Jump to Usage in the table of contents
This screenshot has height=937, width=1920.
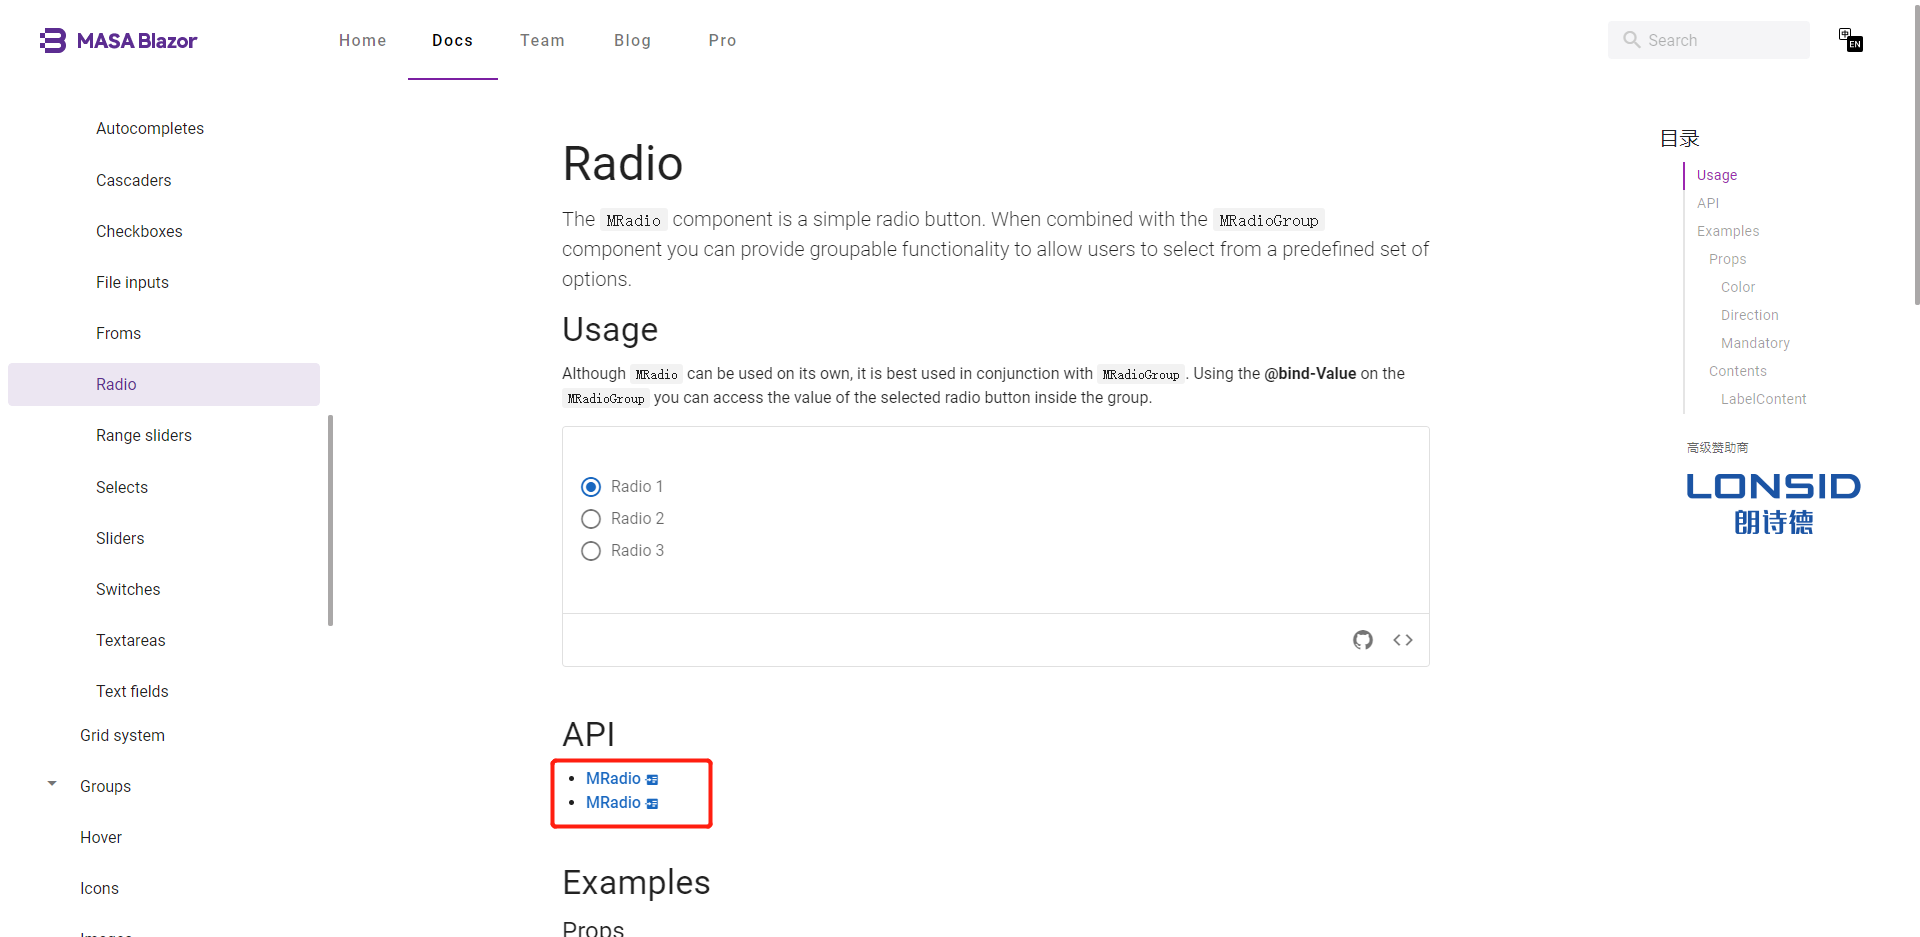(x=1717, y=175)
